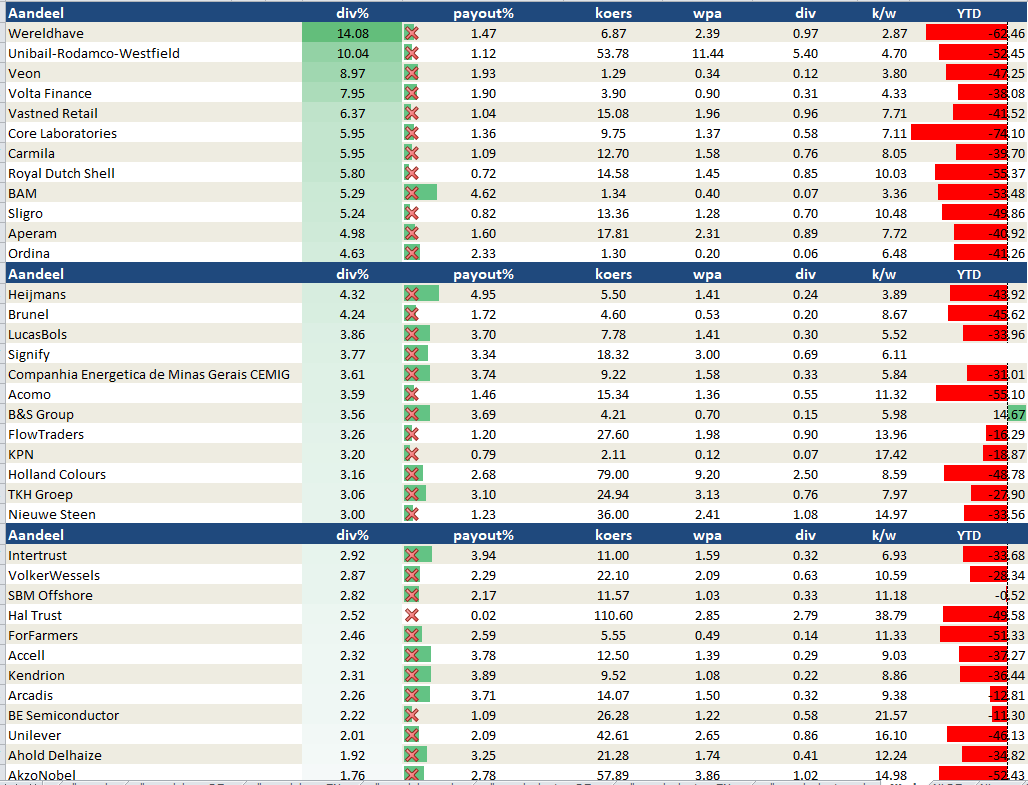Click the red cross icon in Unilever row
The height and width of the screenshot is (785, 1028).
coord(412,735)
